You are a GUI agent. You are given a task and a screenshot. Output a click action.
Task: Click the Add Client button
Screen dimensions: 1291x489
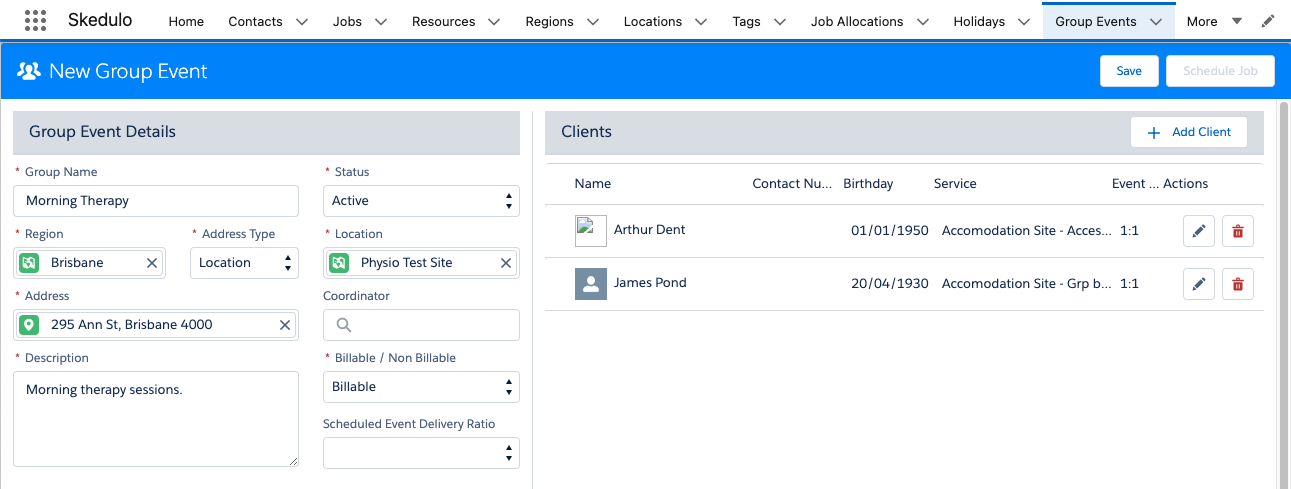pyautogui.click(x=1189, y=132)
